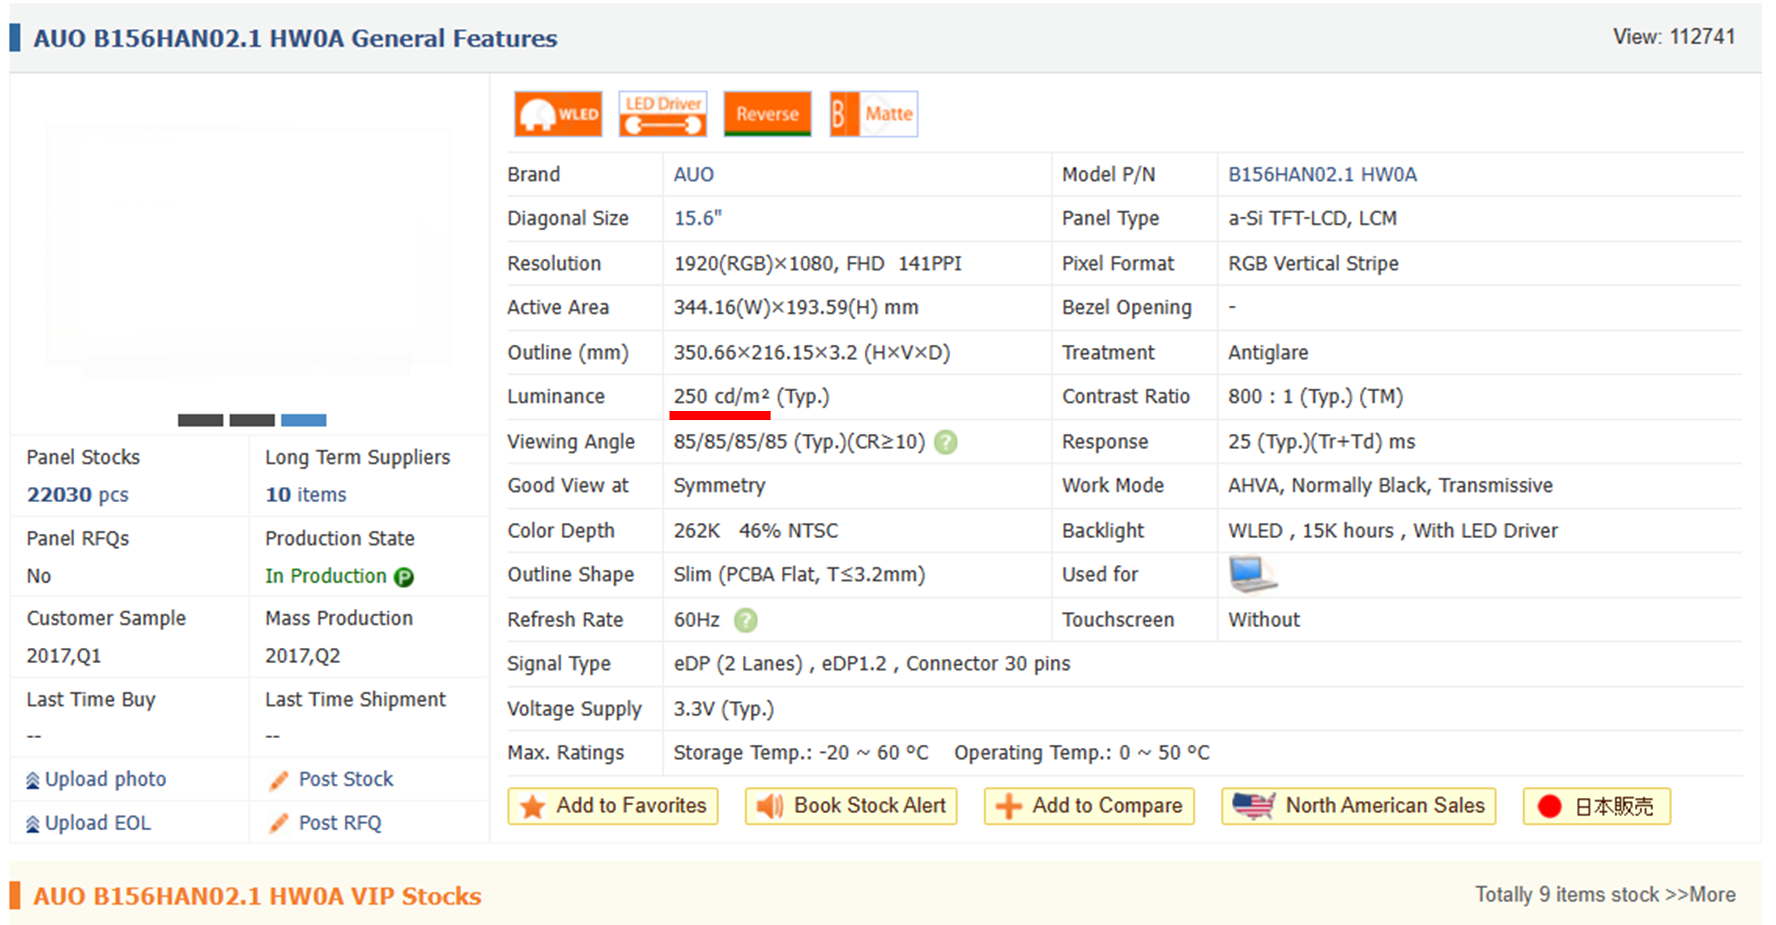Open Refresh Rate help question mark
This screenshot has width=1776, height=925.
(x=746, y=620)
